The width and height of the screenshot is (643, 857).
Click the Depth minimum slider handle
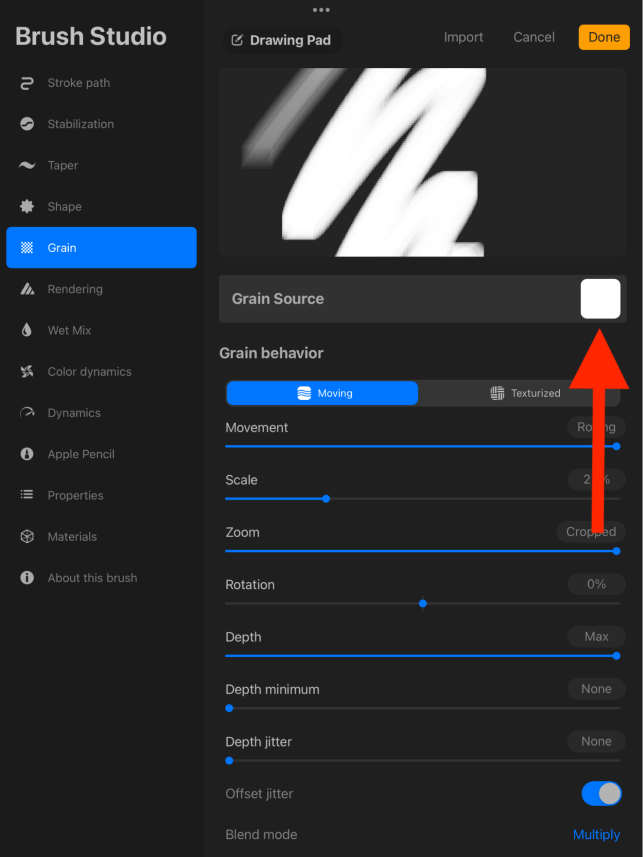(230, 708)
